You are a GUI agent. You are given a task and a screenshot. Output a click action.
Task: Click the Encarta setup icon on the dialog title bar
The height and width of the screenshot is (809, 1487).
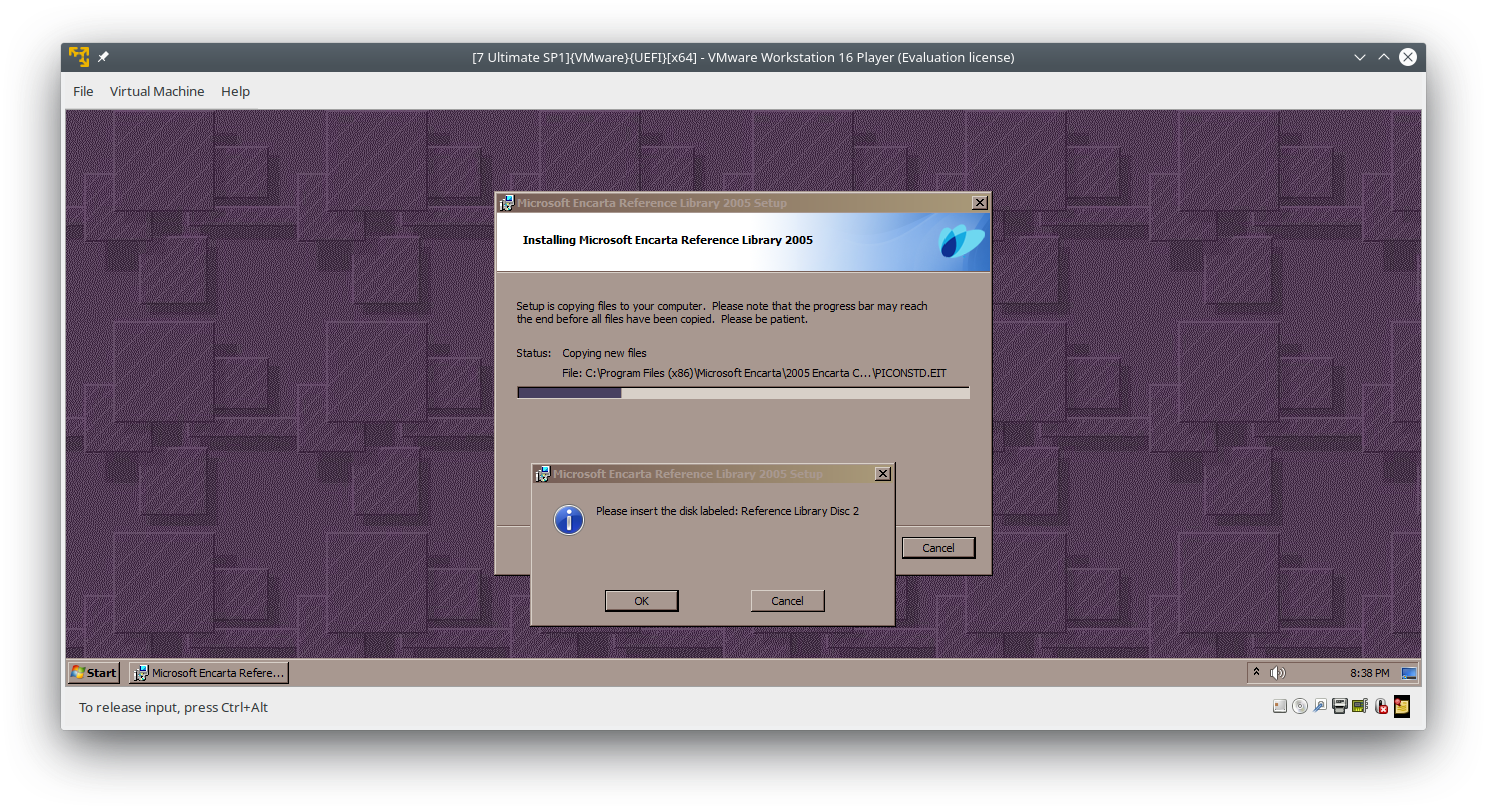[x=543, y=473]
